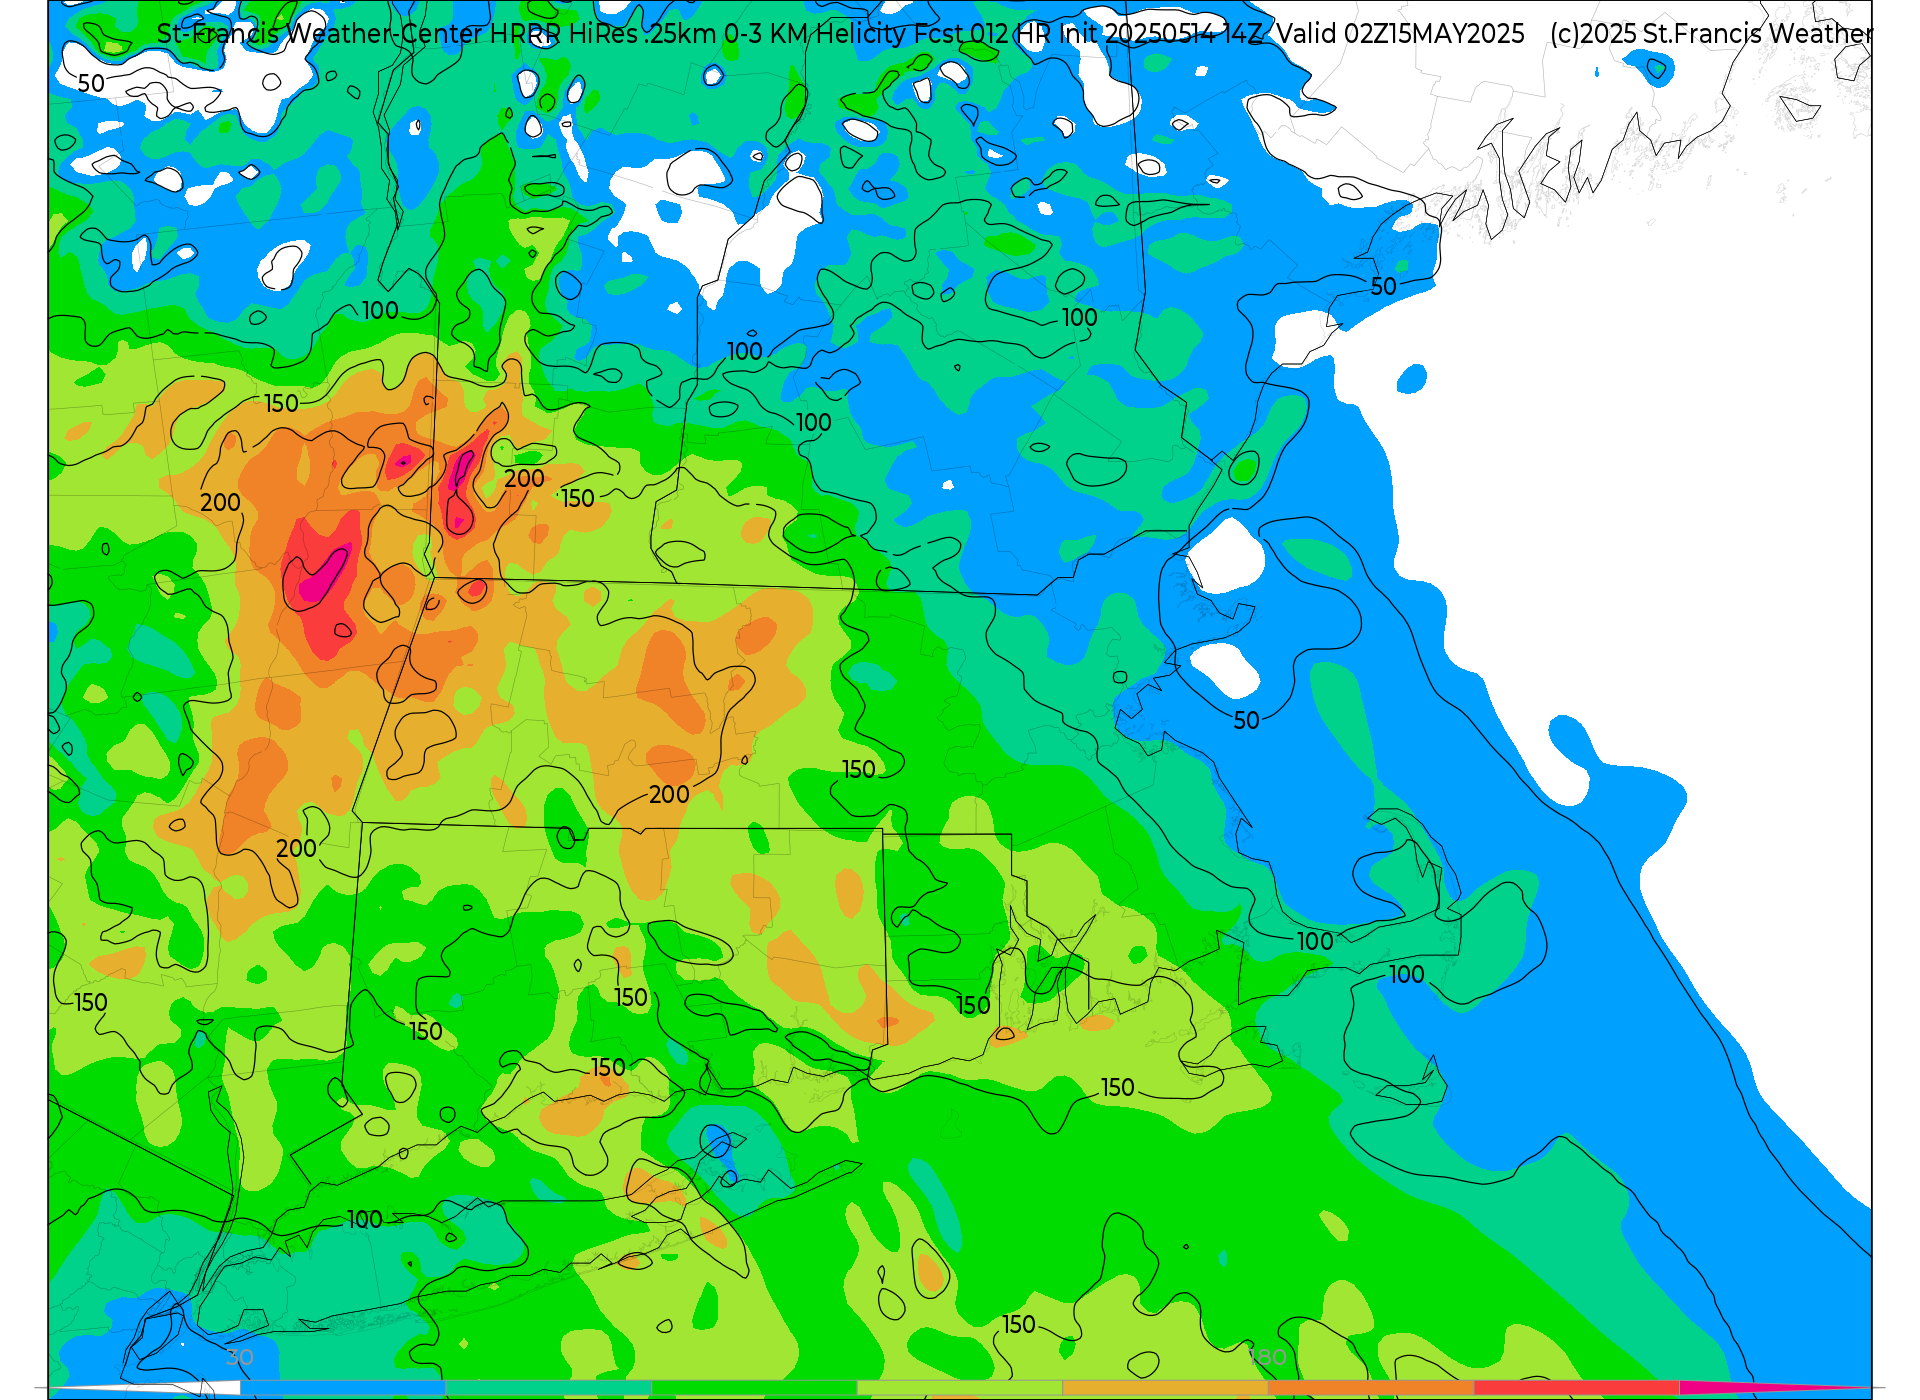Click the red segment of the color bar
The image size is (1920, 1400).
1577,1388
